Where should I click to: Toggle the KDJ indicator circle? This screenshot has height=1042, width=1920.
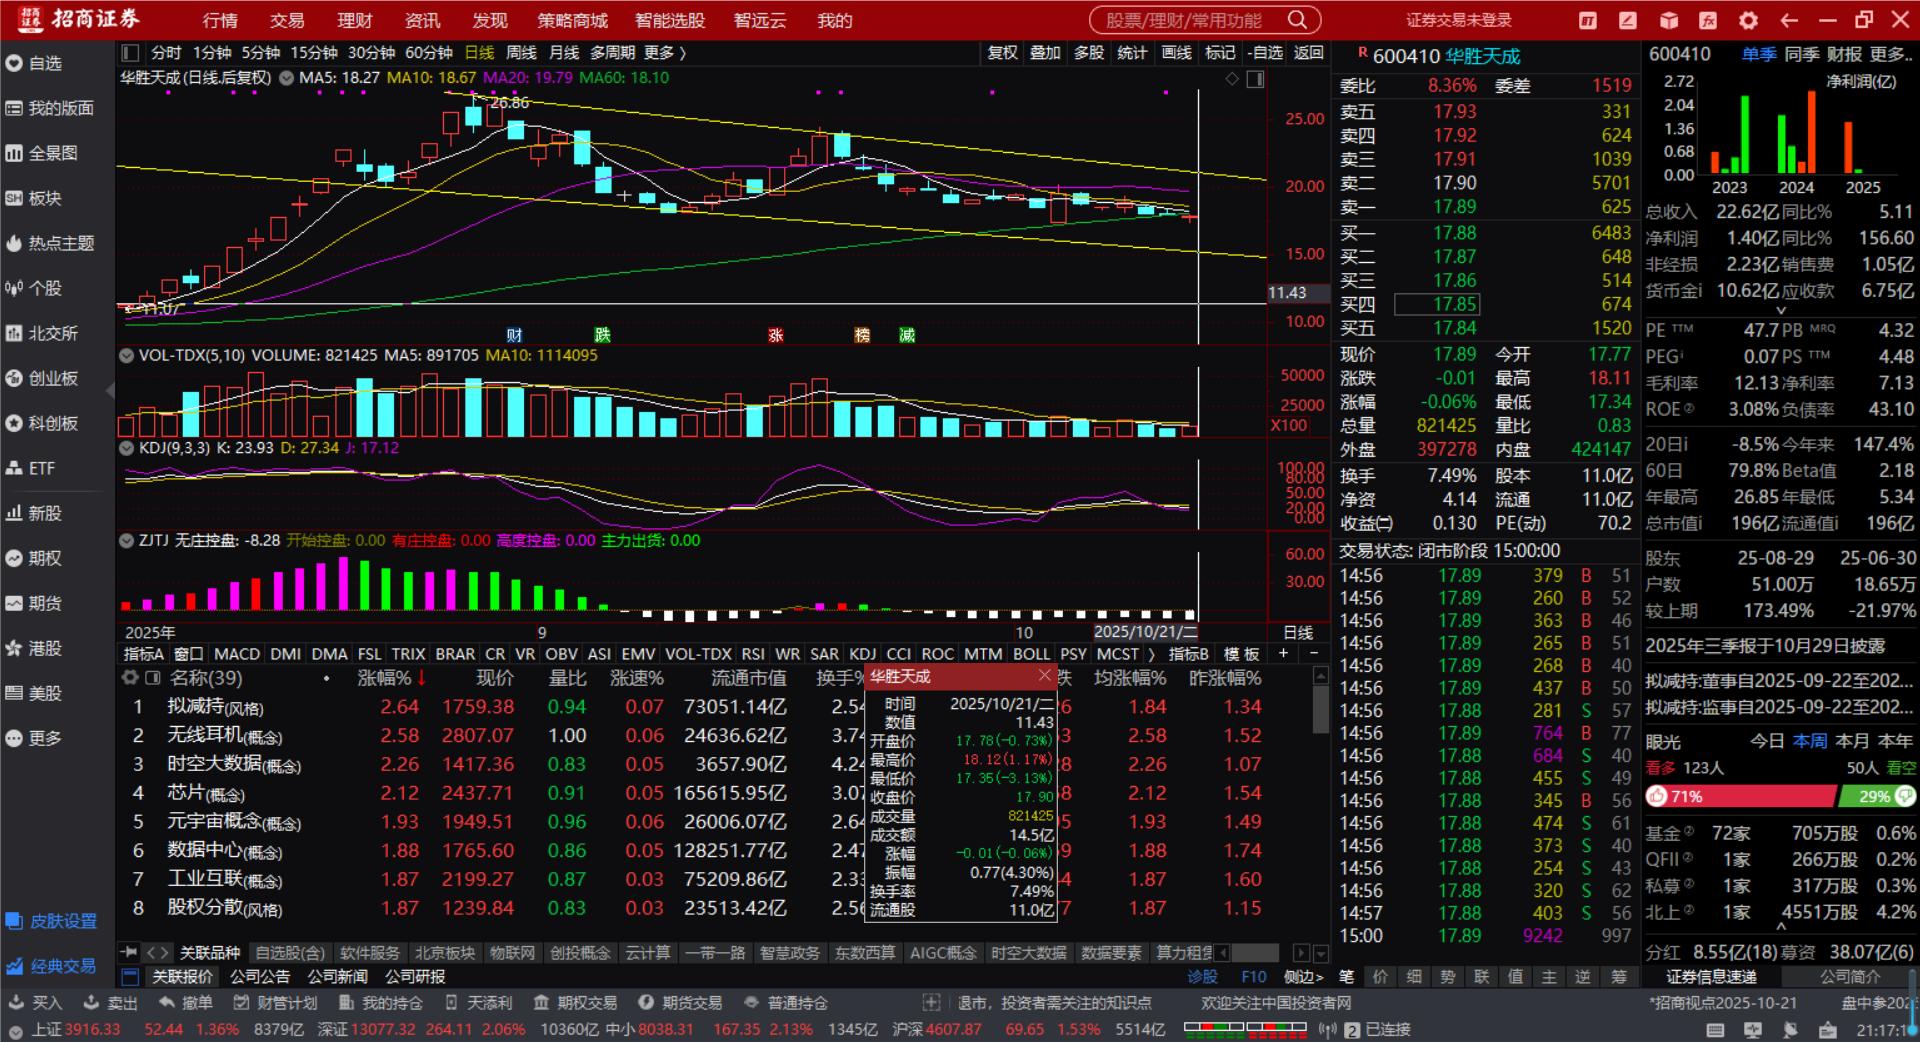(x=127, y=448)
